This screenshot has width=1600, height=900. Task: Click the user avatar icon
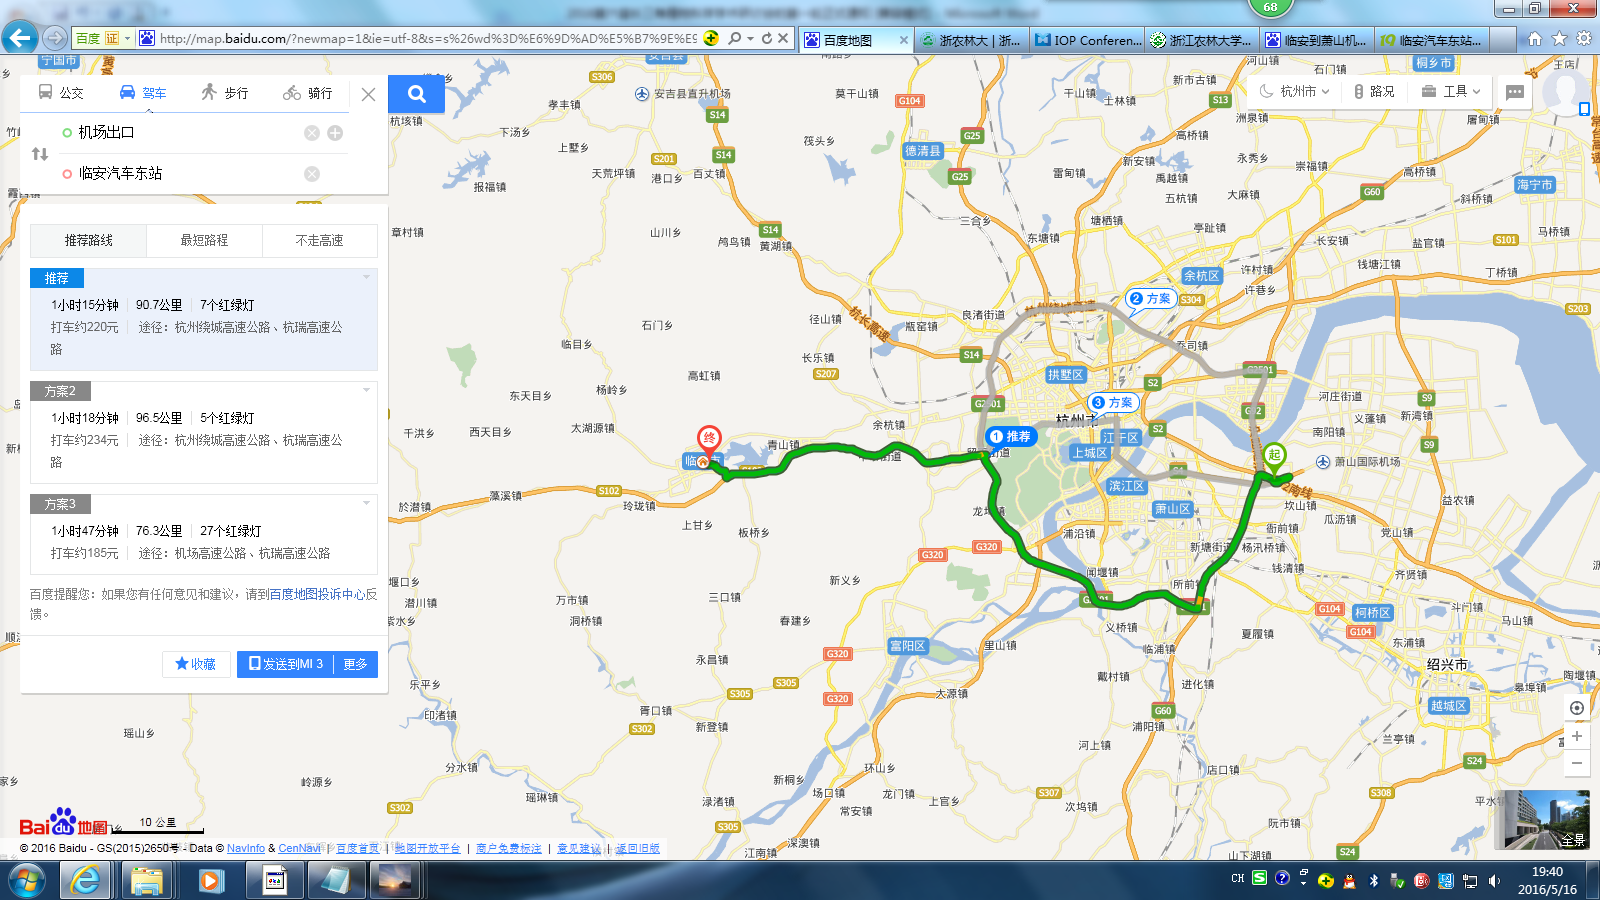point(1565,91)
